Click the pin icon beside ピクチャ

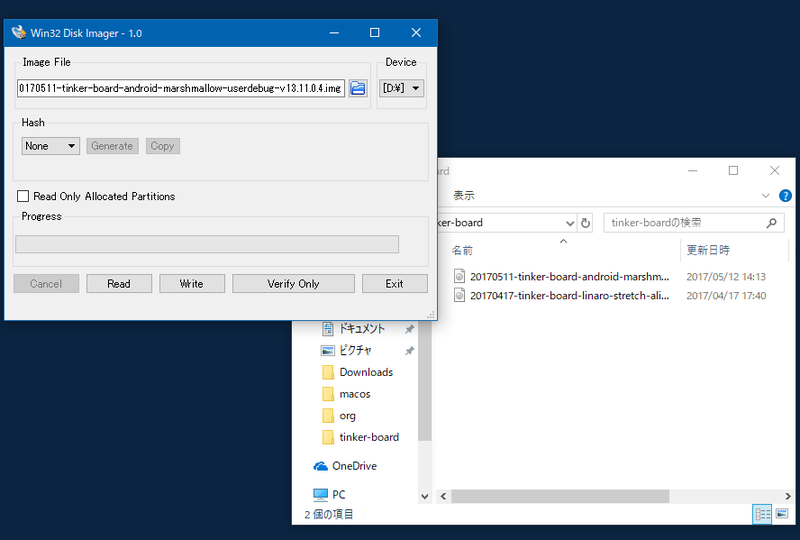pos(409,351)
